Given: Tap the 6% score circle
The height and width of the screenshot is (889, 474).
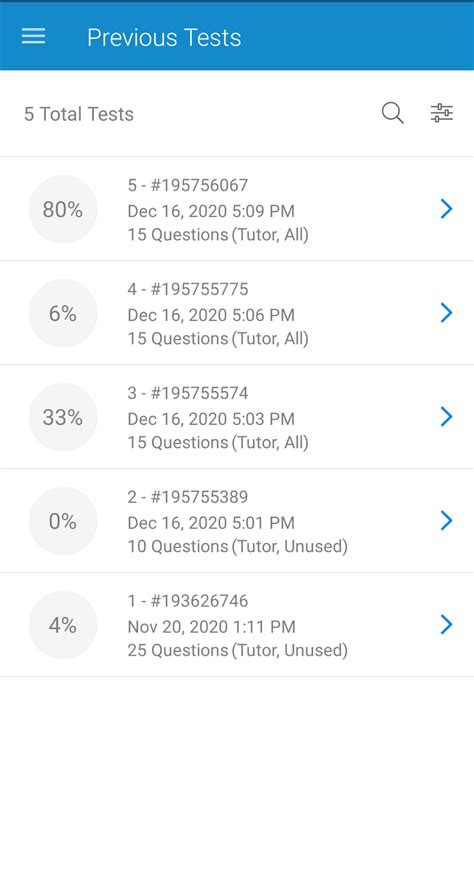Looking at the screenshot, I should (x=63, y=313).
